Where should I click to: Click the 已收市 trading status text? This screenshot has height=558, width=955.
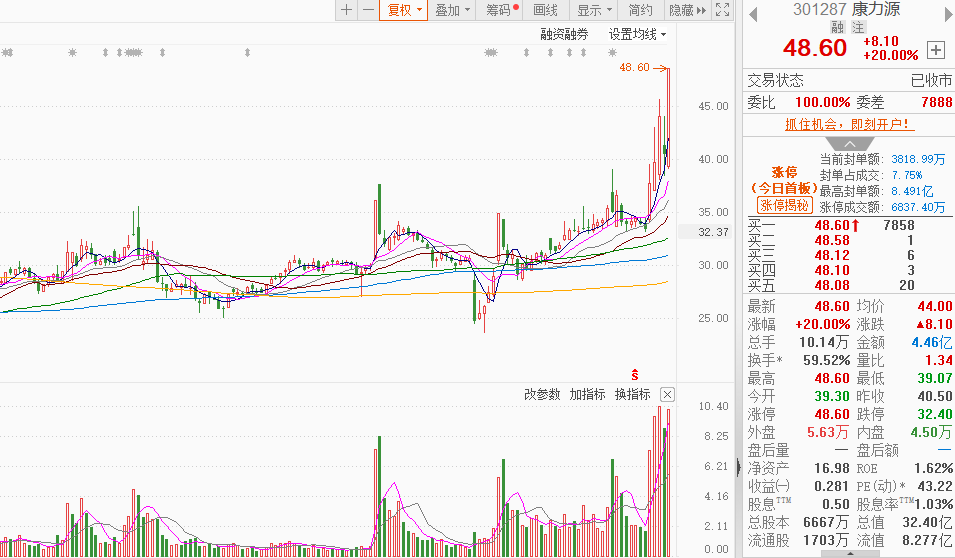(x=931, y=80)
